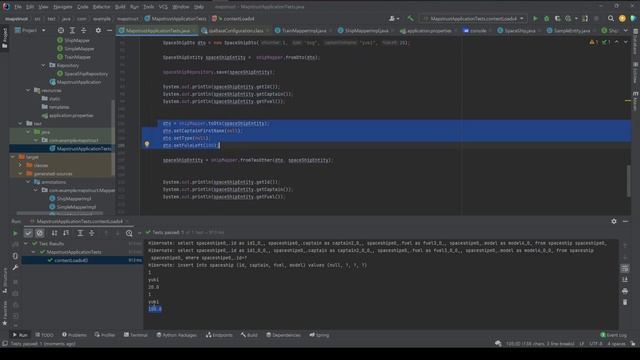
Task: Open the Problems tool window
Action: pos(74,335)
